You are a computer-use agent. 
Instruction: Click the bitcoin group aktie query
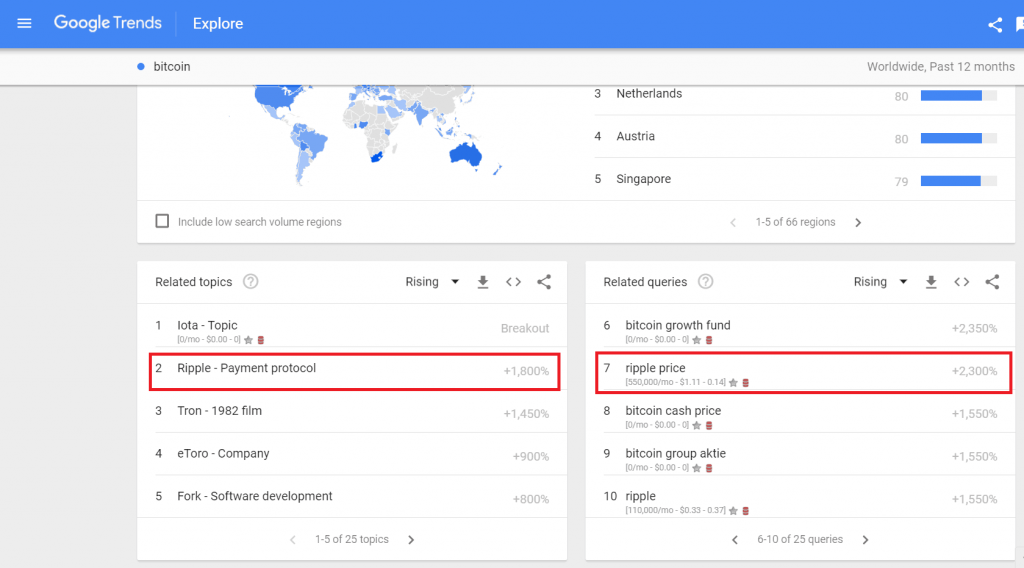[x=675, y=454]
